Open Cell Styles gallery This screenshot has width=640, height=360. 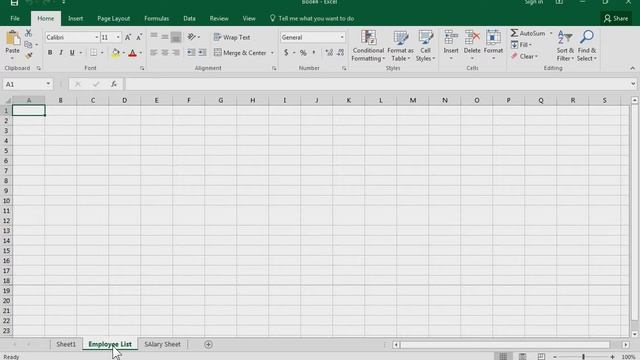coord(425,45)
